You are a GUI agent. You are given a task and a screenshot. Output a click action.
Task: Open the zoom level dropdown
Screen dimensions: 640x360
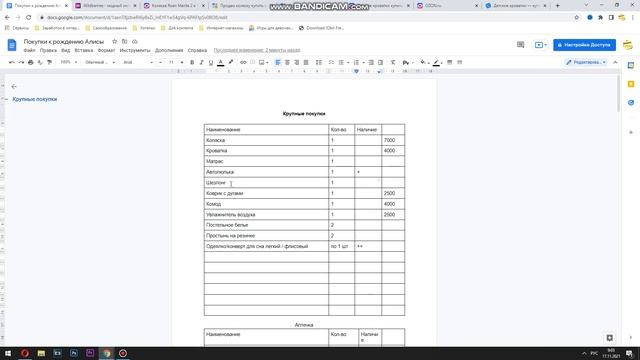(x=69, y=62)
